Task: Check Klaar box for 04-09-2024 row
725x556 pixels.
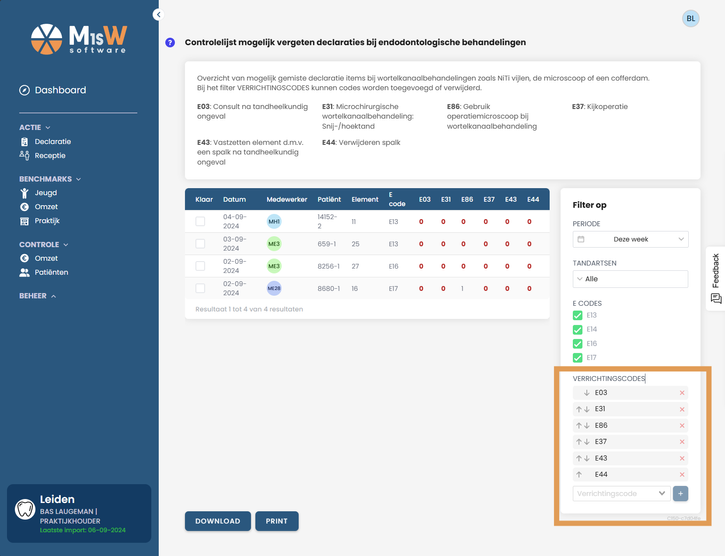Action: [200, 222]
